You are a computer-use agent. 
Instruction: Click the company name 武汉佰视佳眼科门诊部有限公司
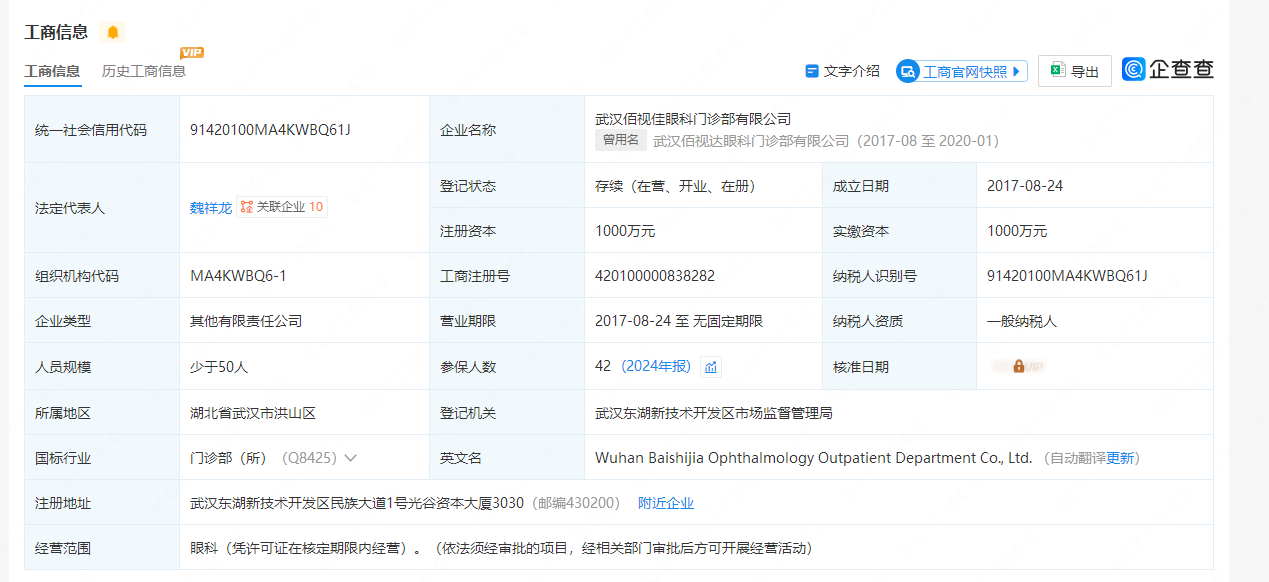coord(693,119)
